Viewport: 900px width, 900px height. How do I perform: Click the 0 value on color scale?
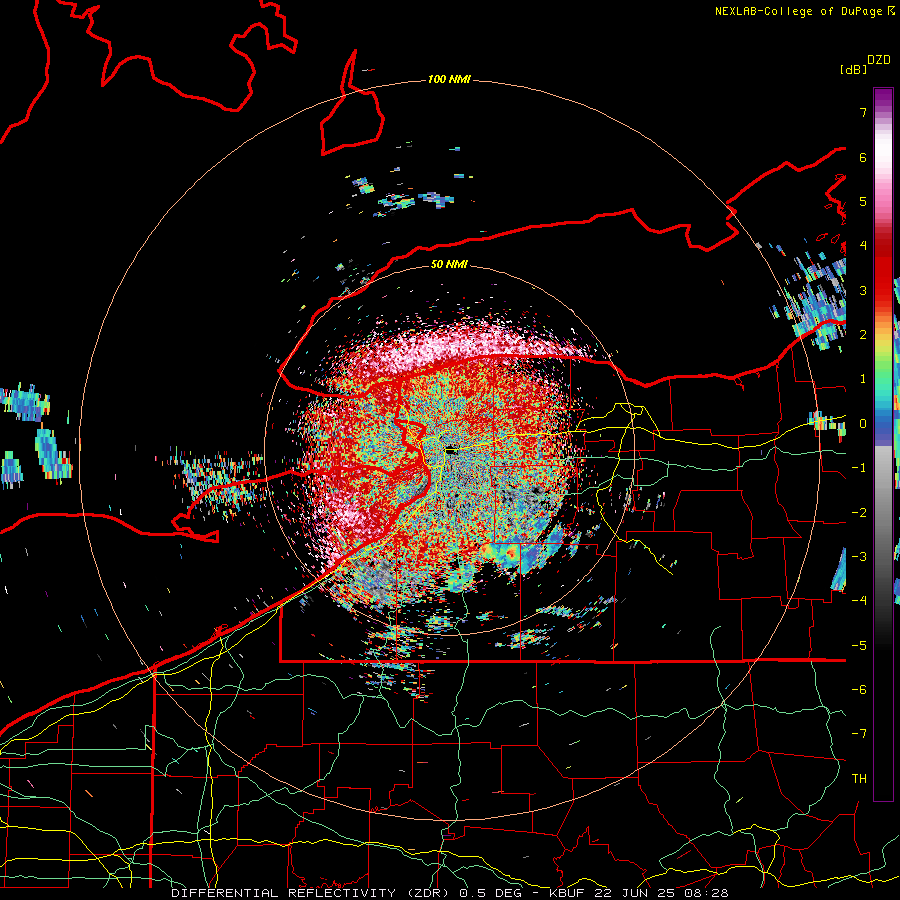tap(863, 424)
